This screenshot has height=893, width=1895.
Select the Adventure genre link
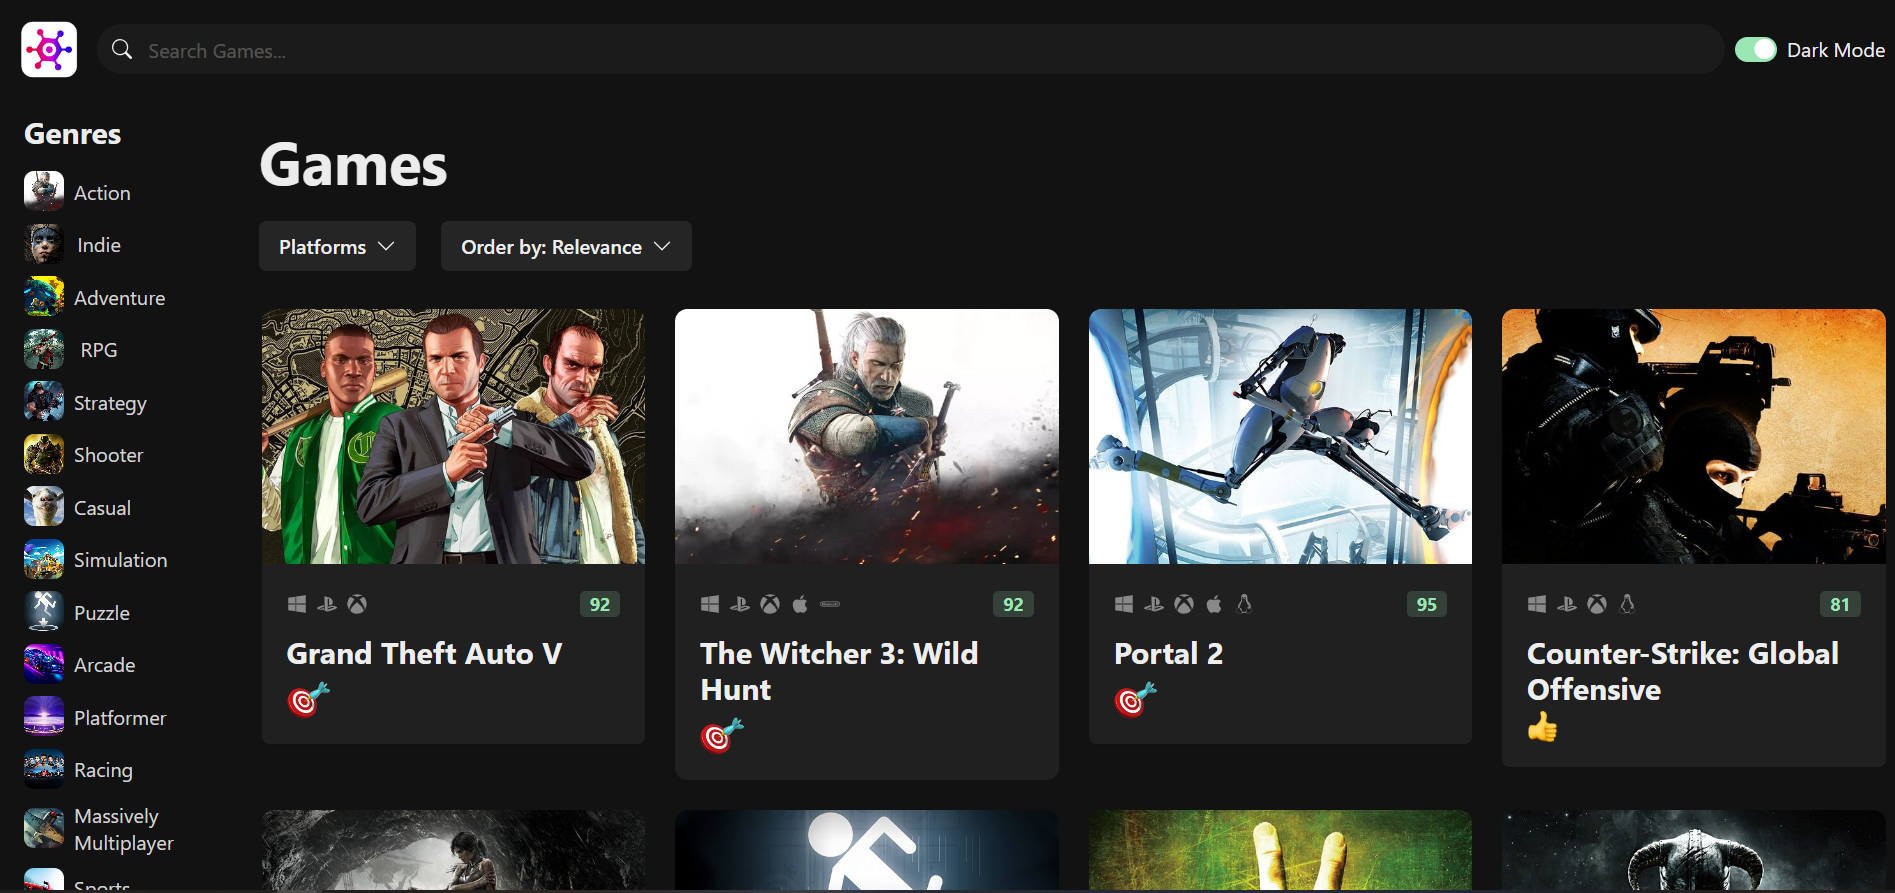pos(120,298)
